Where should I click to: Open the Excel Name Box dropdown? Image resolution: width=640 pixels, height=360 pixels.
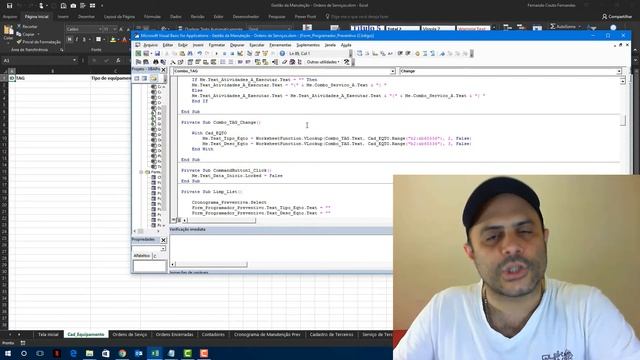[x=74, y=60]
